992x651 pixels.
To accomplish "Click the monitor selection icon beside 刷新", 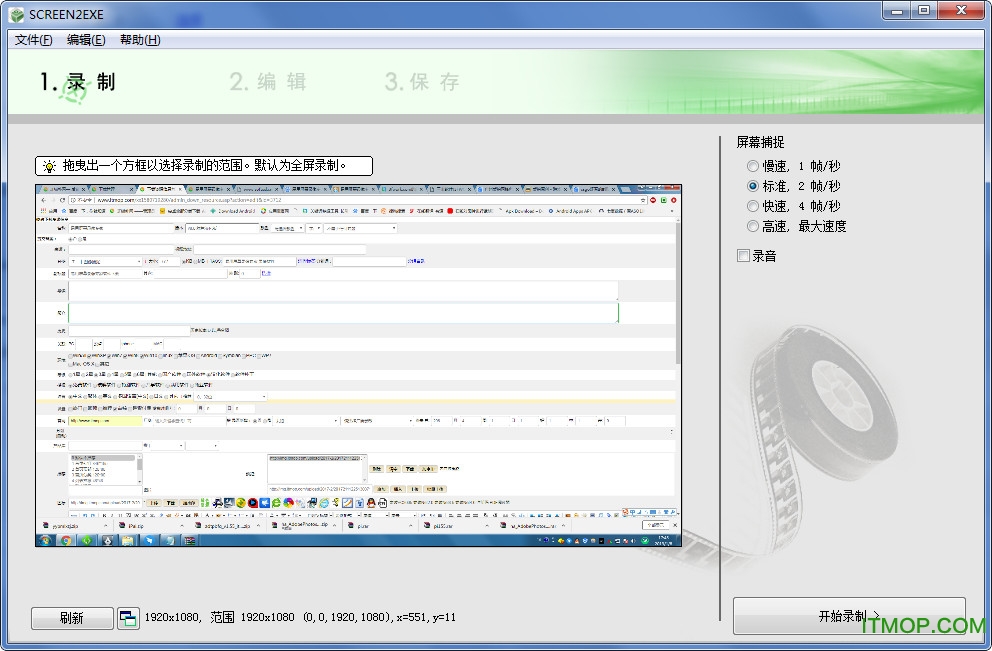I will pyautogui.click(x=128, y=618).
